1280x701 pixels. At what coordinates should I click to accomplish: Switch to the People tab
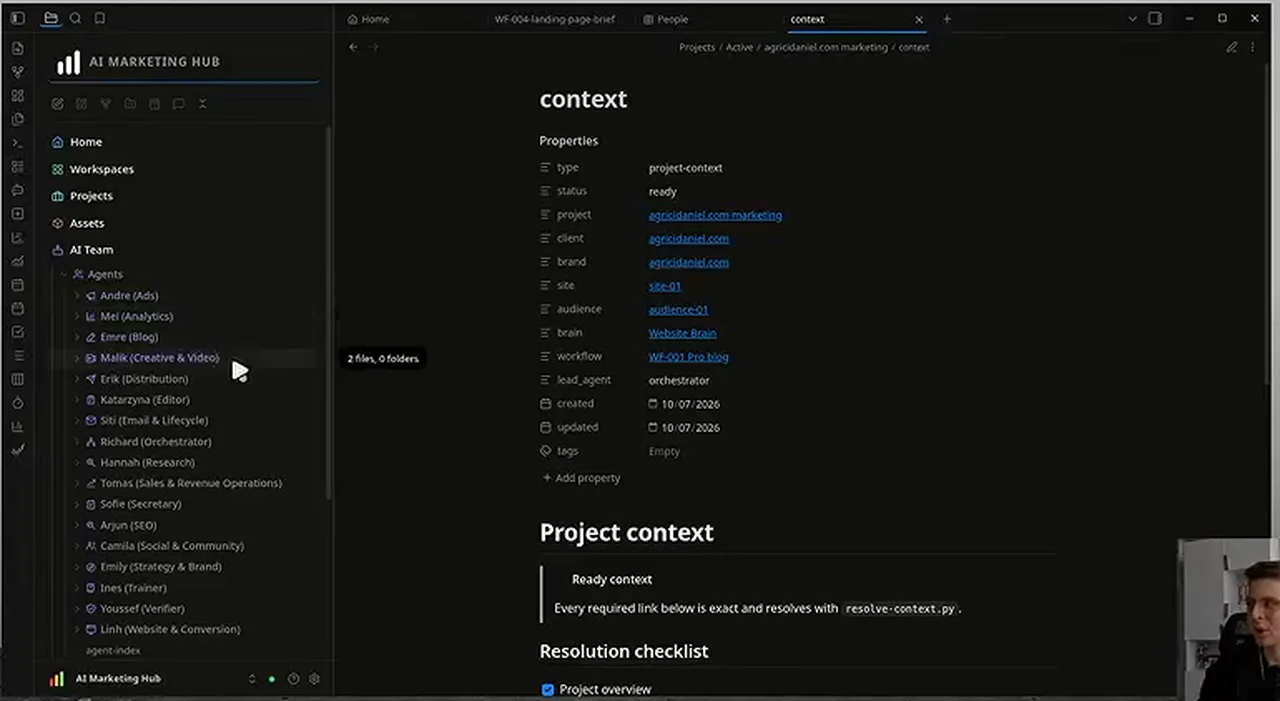666,19
